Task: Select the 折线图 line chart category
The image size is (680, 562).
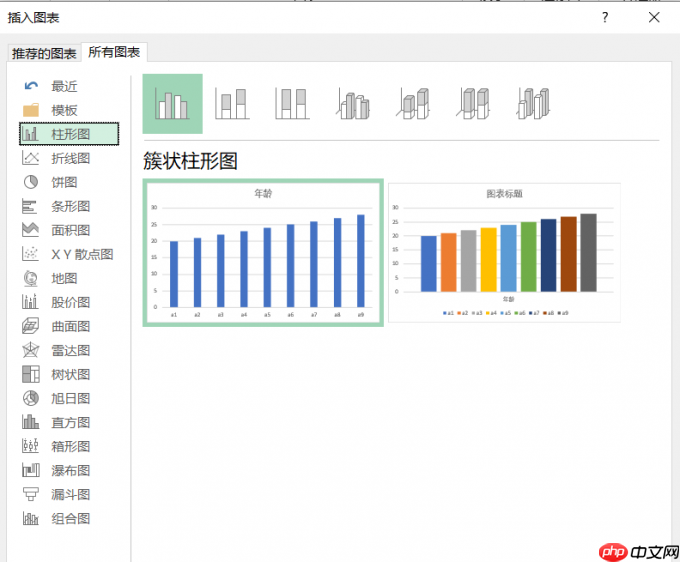Action: pyautogui.click(x=69, y=158)
